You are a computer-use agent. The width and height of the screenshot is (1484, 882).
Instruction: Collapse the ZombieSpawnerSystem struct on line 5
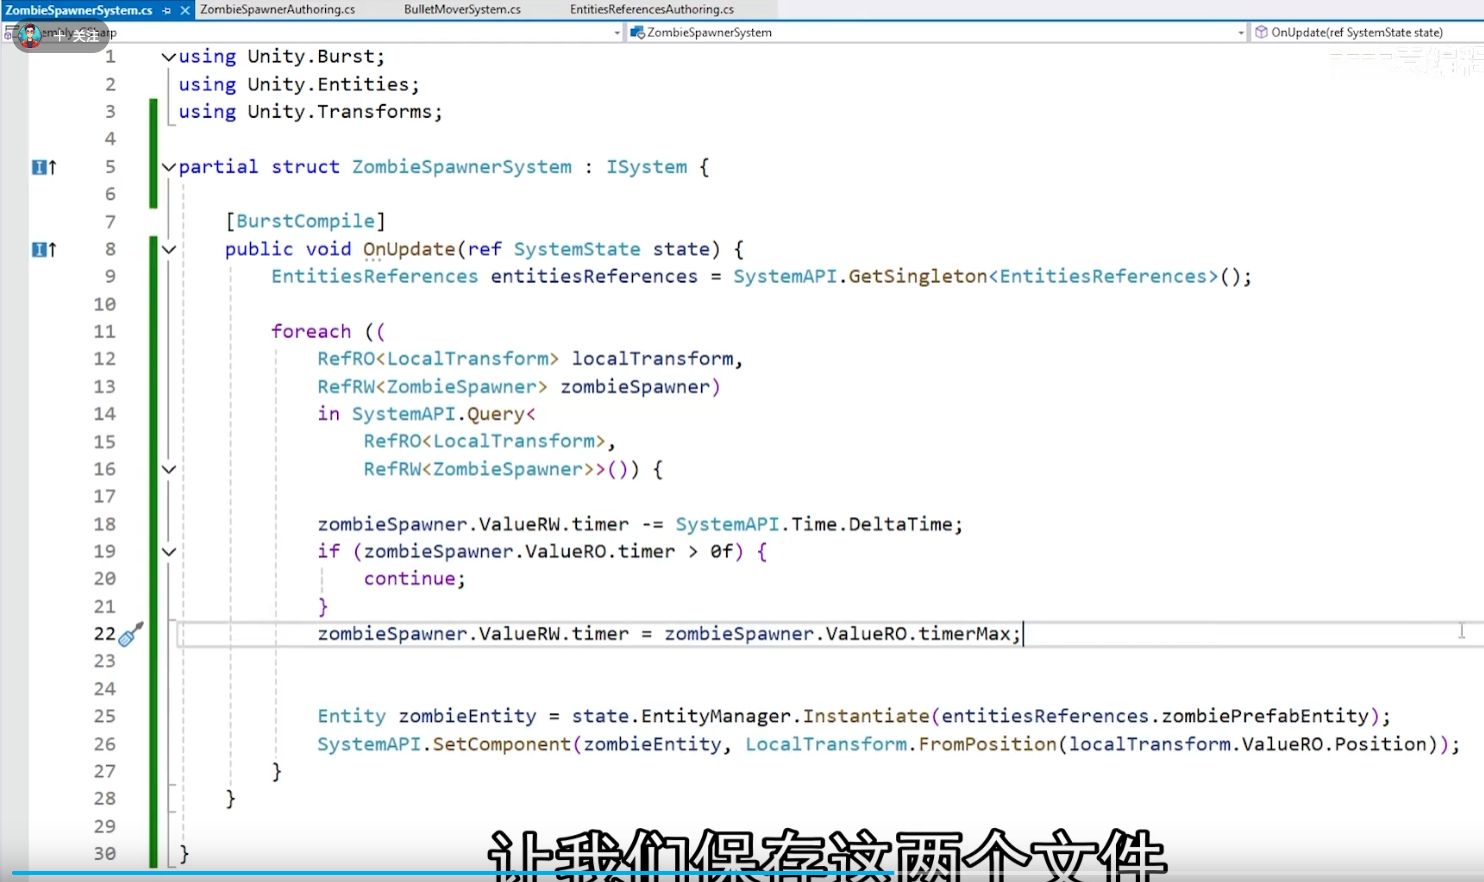point(169,167)
